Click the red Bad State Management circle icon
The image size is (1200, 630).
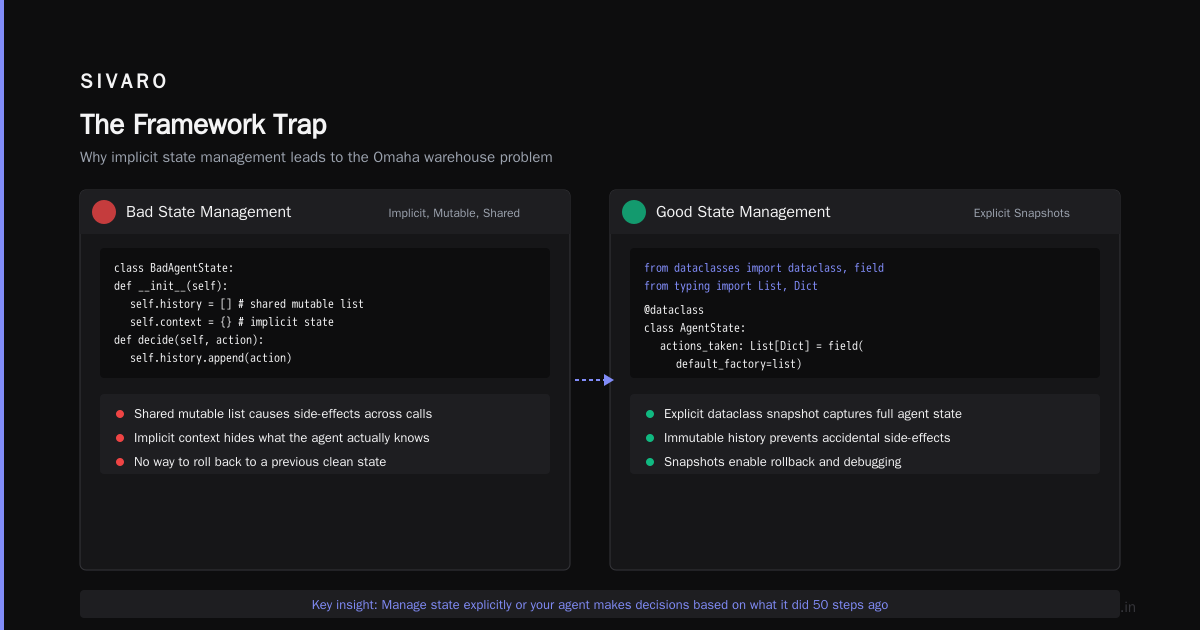pos(104,212)
